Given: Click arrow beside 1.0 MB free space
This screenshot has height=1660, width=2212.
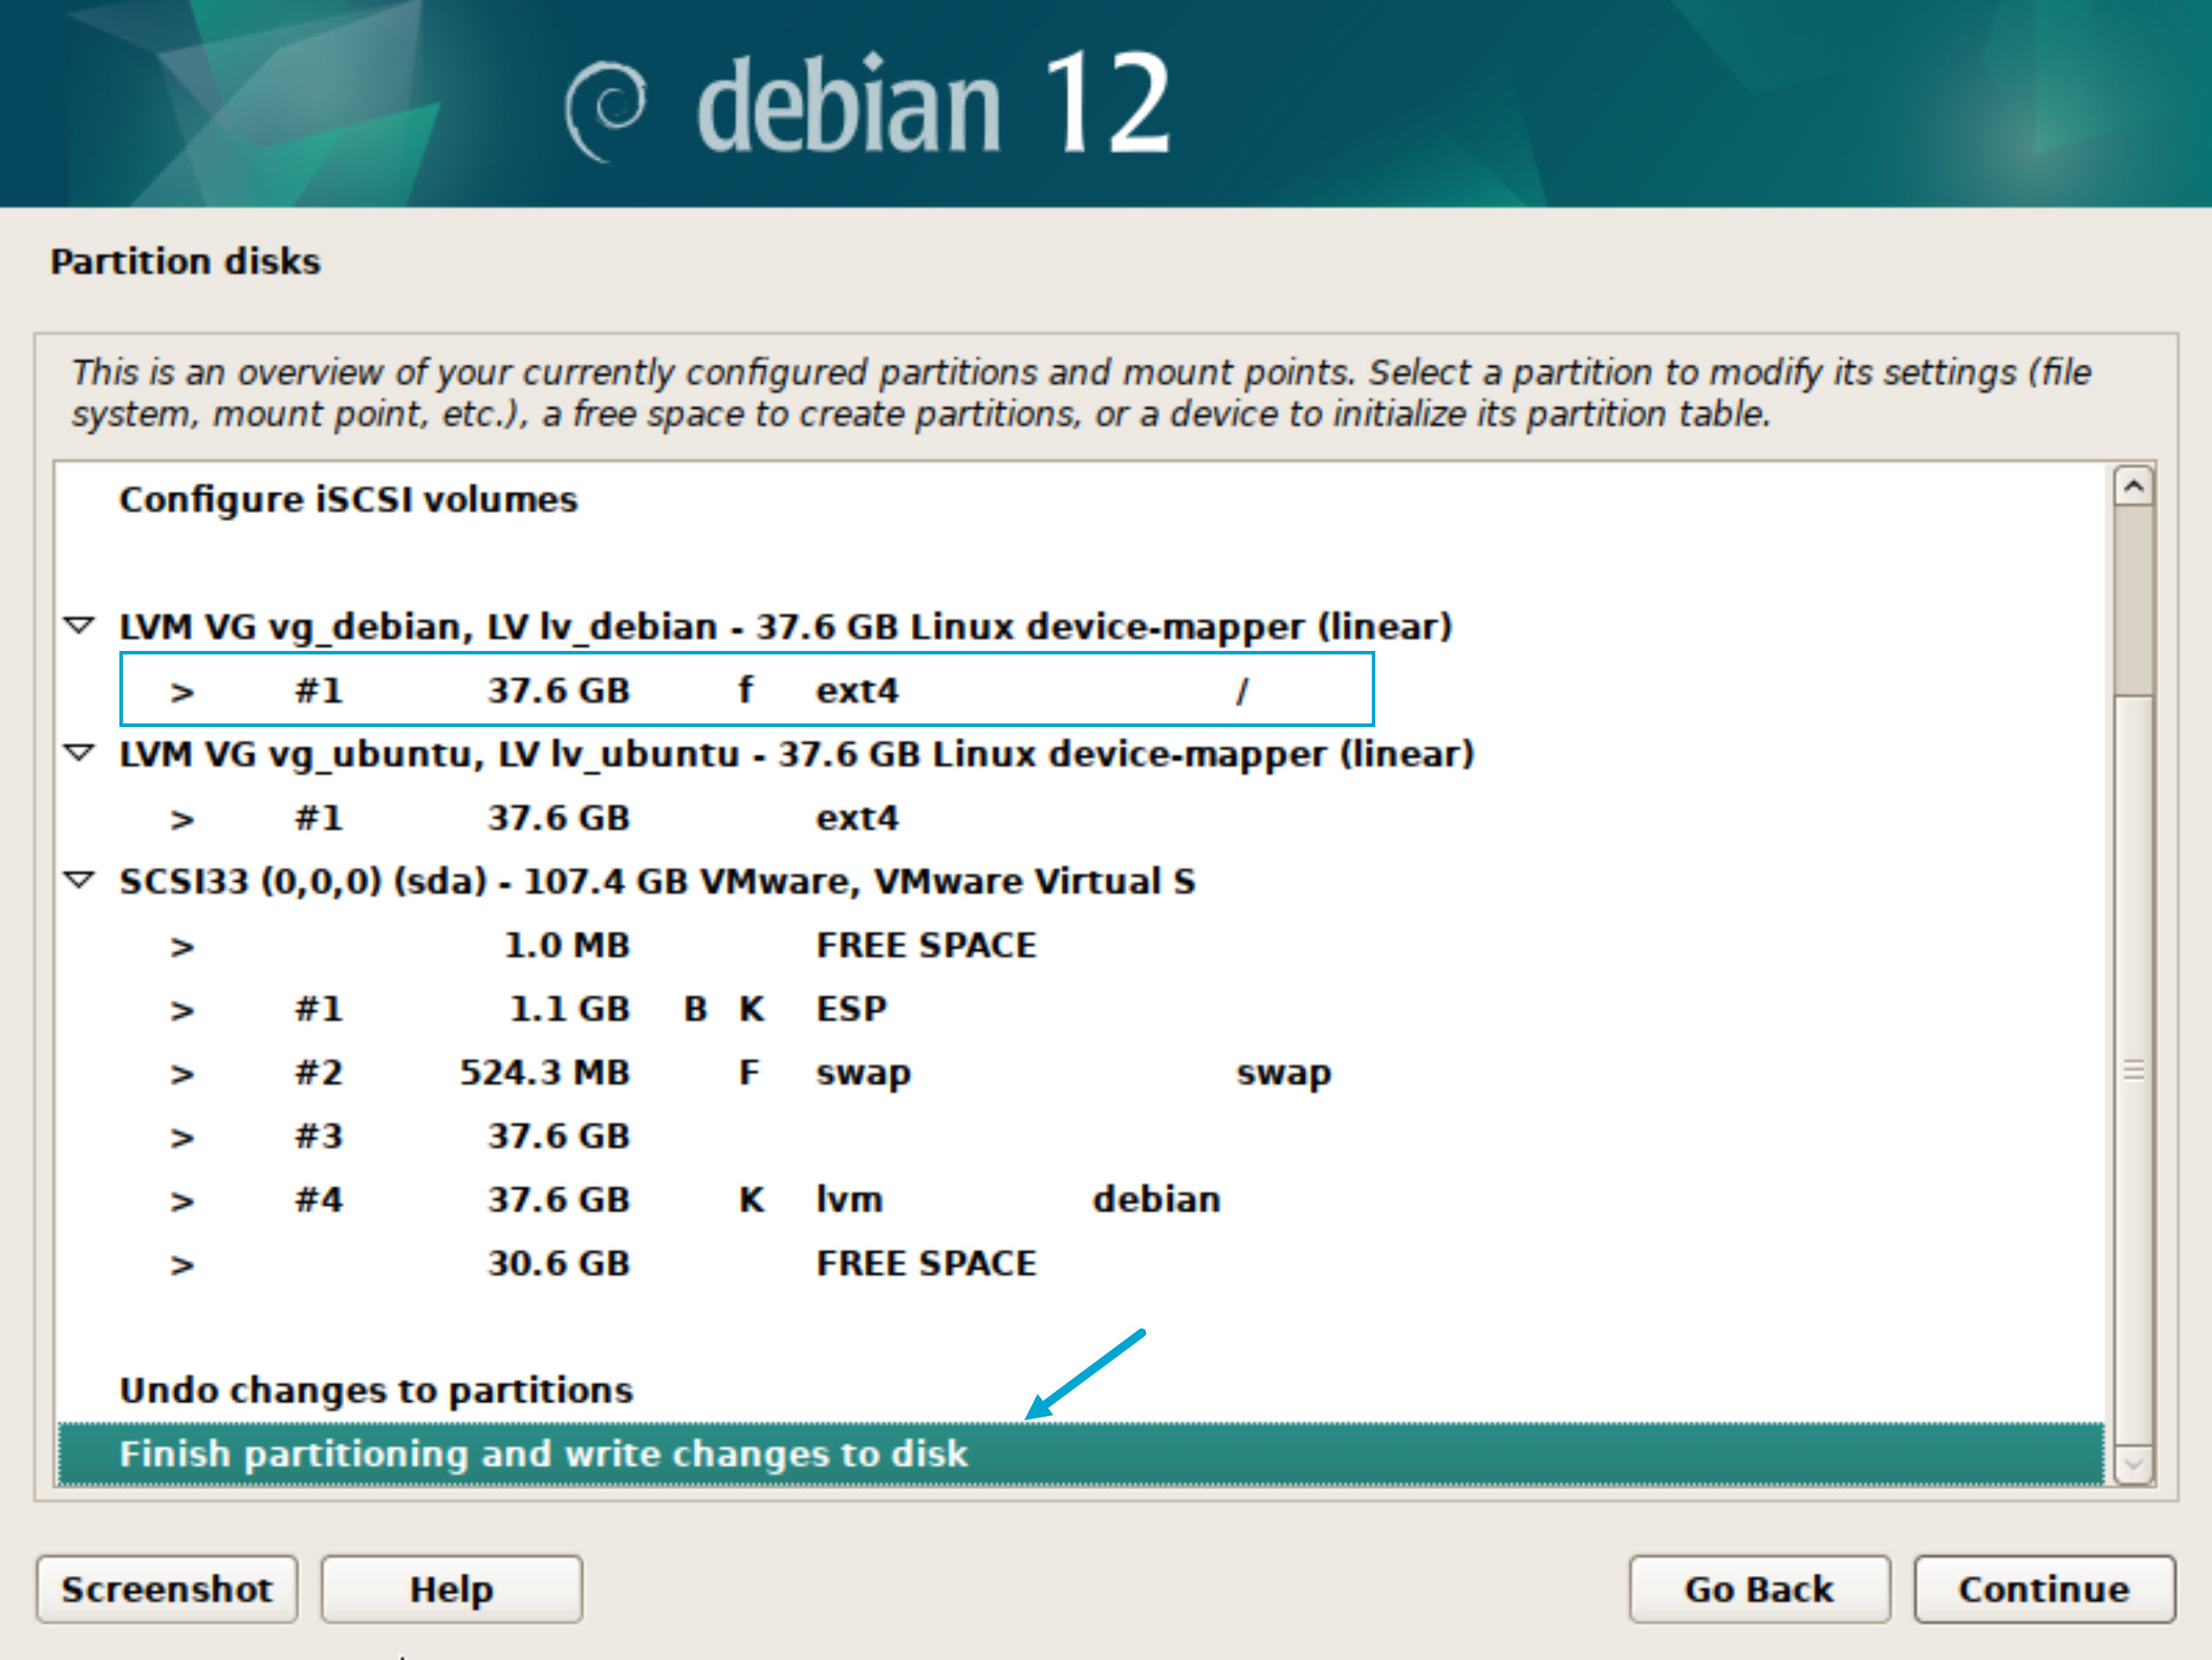Looking at the screenshot, I should pos(181,946).
